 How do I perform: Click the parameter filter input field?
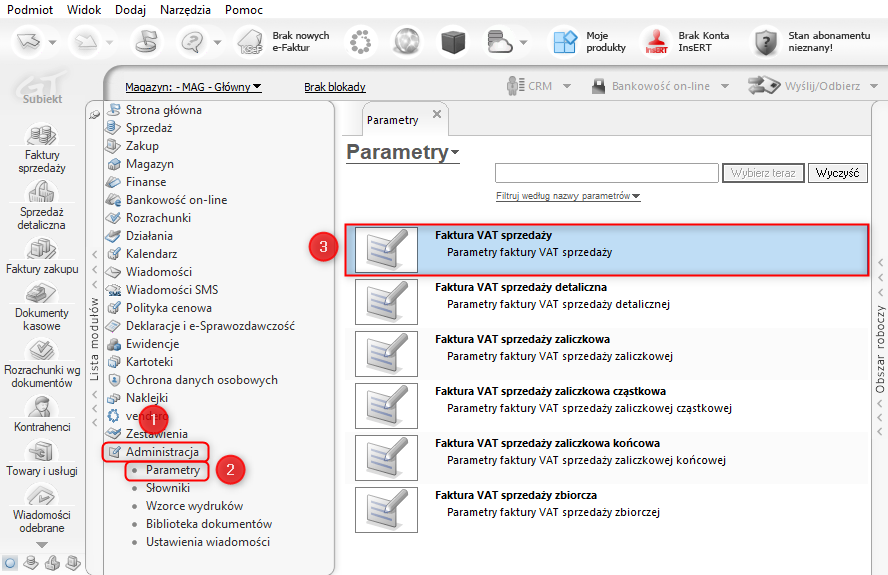pos(607,173)
